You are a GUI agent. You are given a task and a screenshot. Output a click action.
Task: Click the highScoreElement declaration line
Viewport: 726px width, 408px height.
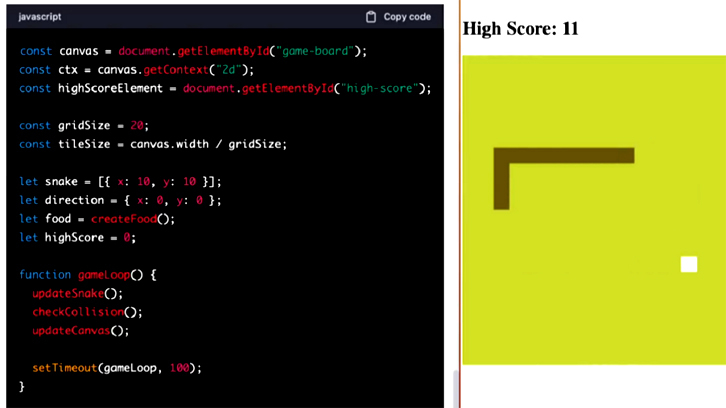click(x=225, y=88)
